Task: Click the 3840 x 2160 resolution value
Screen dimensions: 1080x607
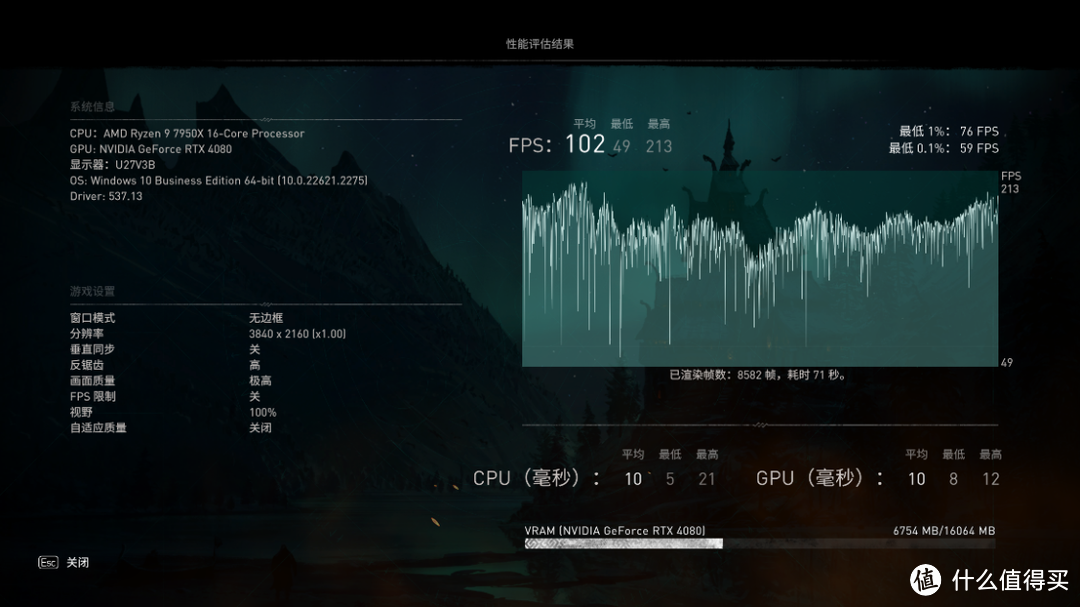Action: 298,333
